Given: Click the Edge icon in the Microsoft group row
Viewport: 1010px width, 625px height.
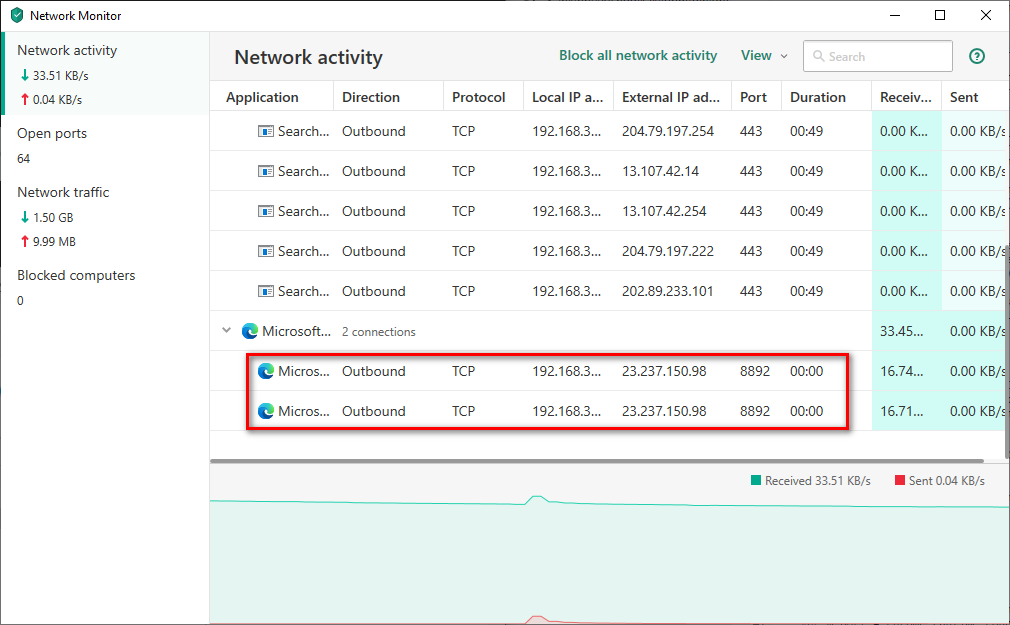Looking at the screenshot, I should [x=249, y=331].
